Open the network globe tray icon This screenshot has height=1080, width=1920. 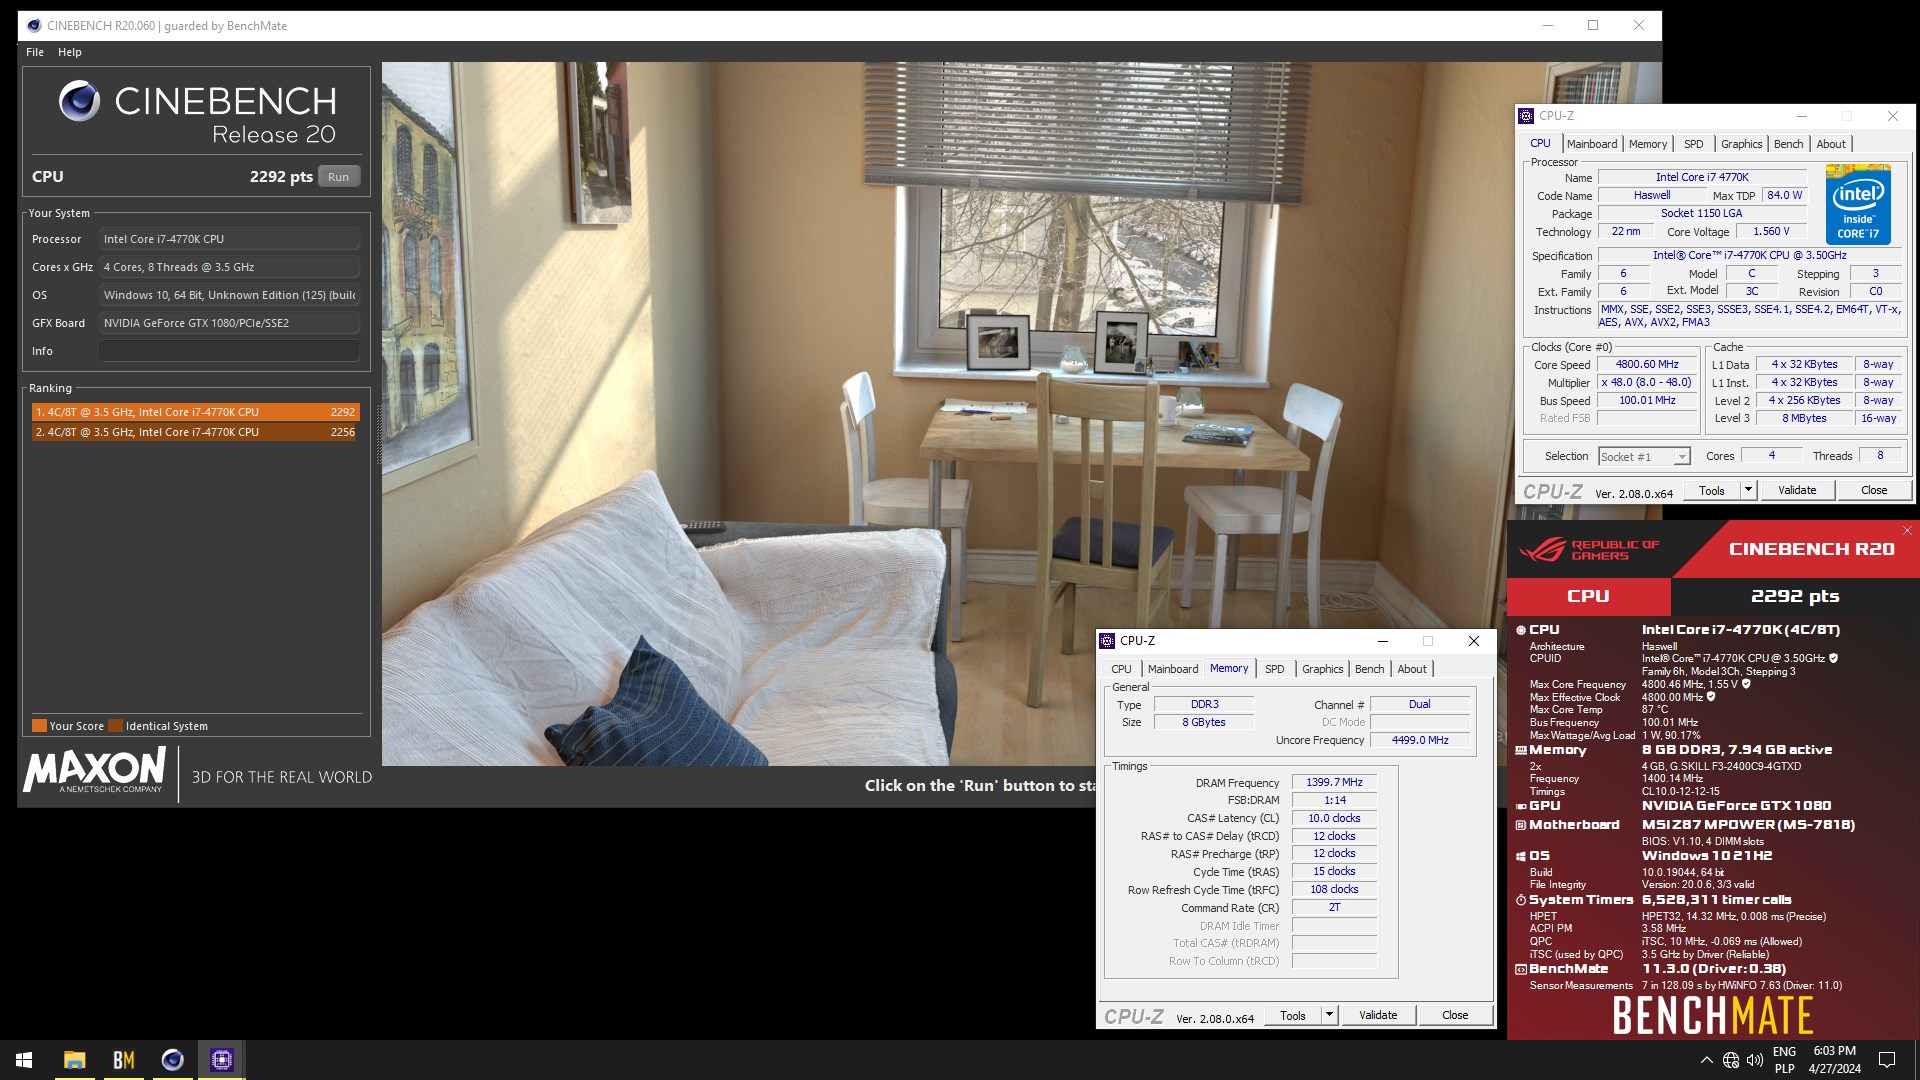pyautogui.click(x=1731, y=1060)
